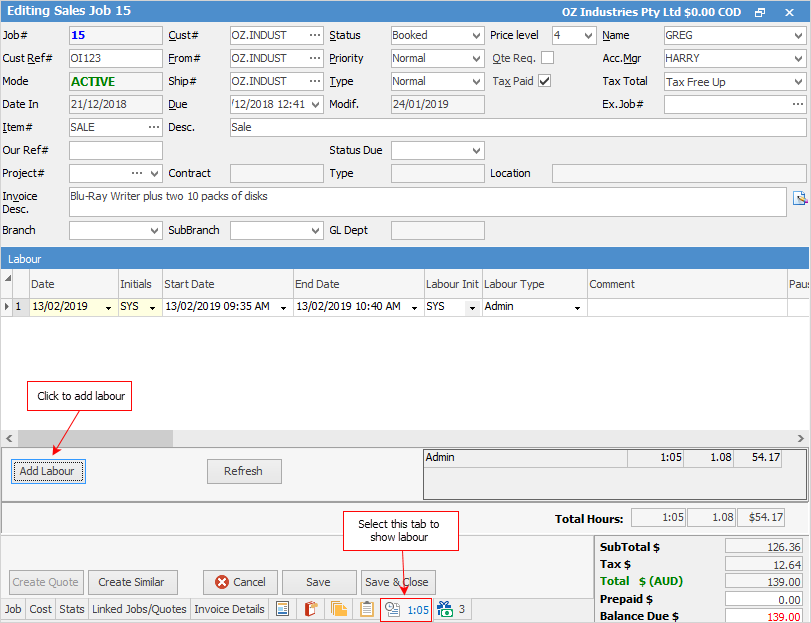The image size is (811, 623).
Task: Open the stacked yellow documents icon tab
Action: coord(339,609)
